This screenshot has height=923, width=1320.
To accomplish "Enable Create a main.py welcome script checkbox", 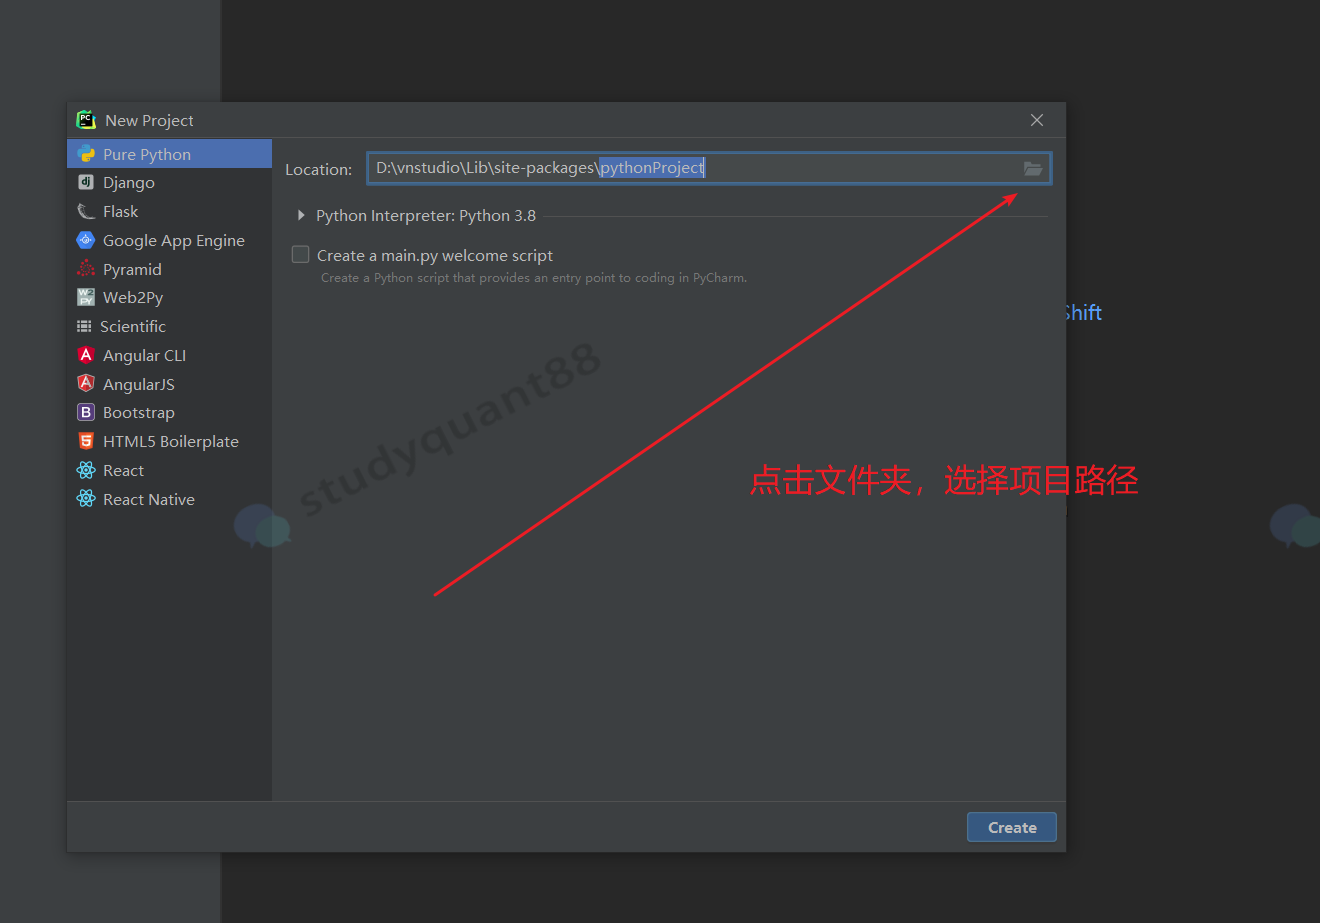I will point(300,255).
